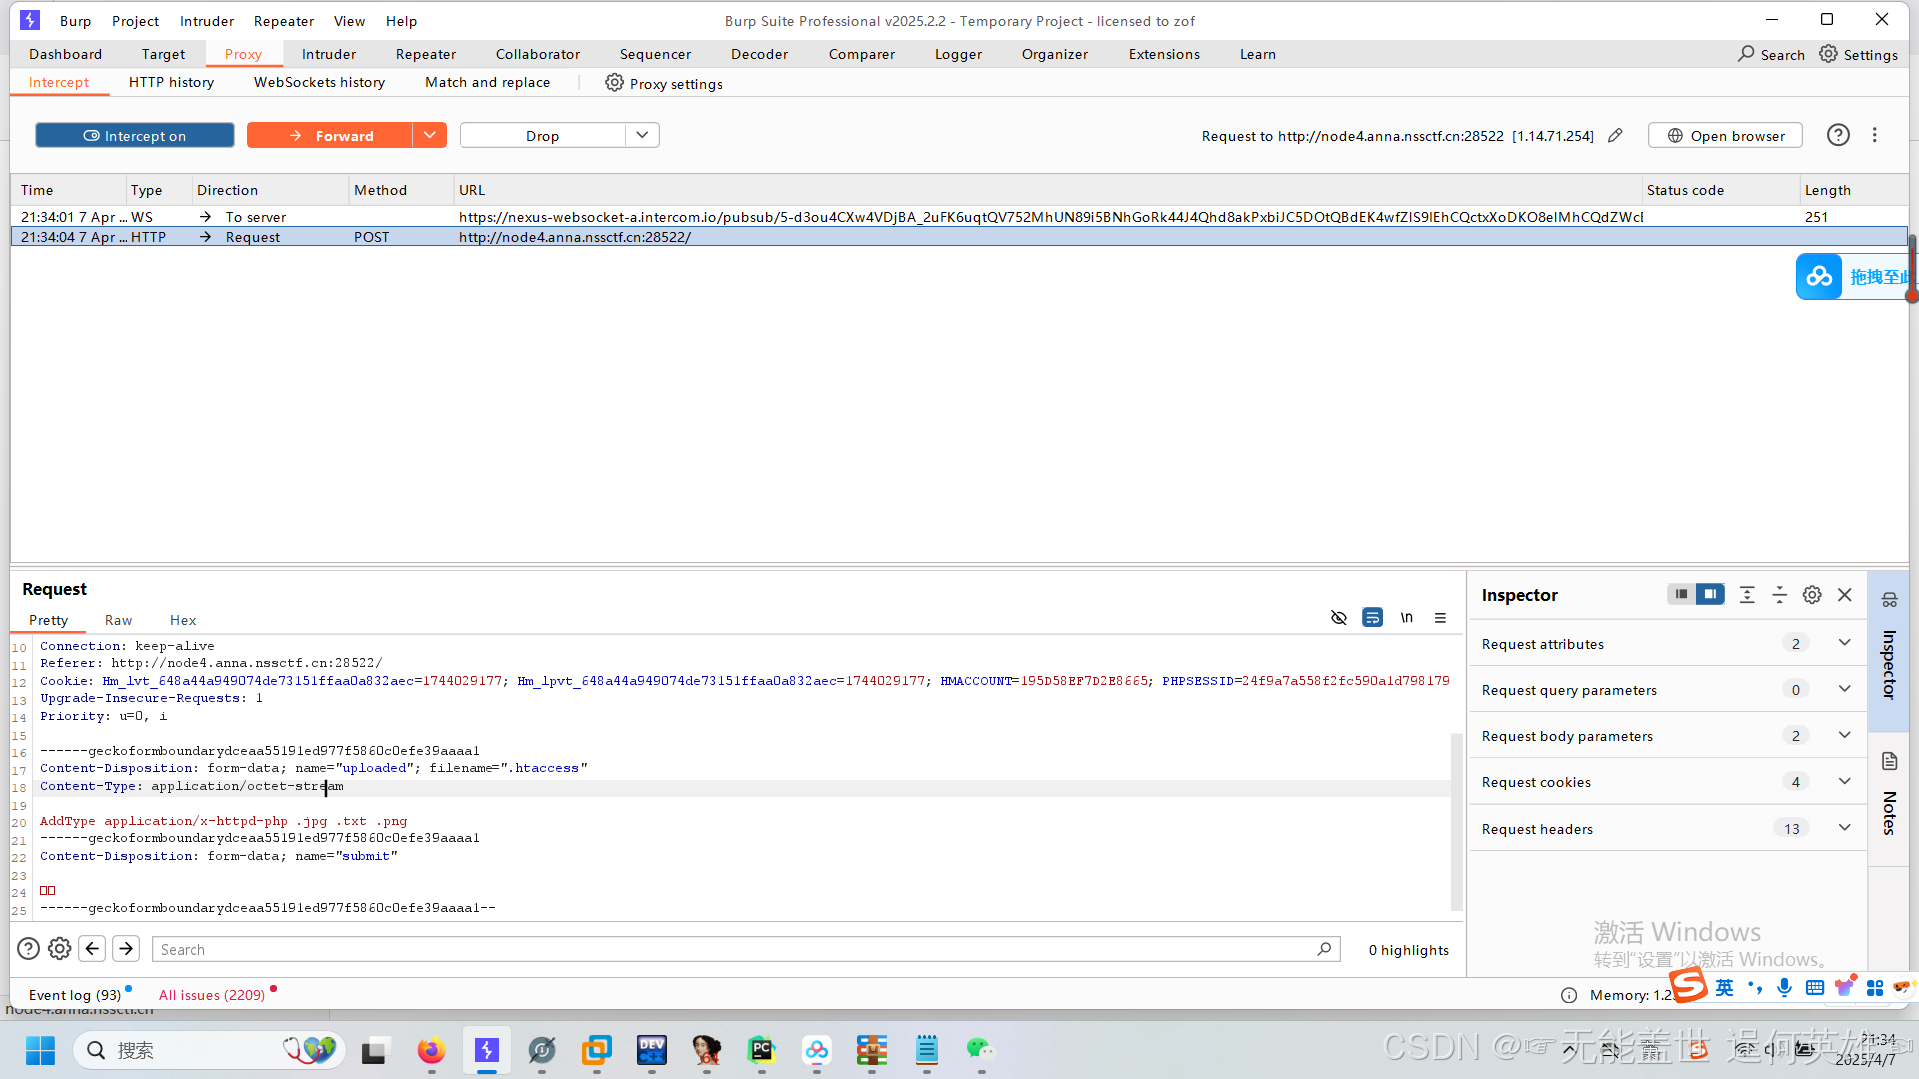1919x1079 pixels.
Task: Switch request view to Hex
Action: (183, 620)
